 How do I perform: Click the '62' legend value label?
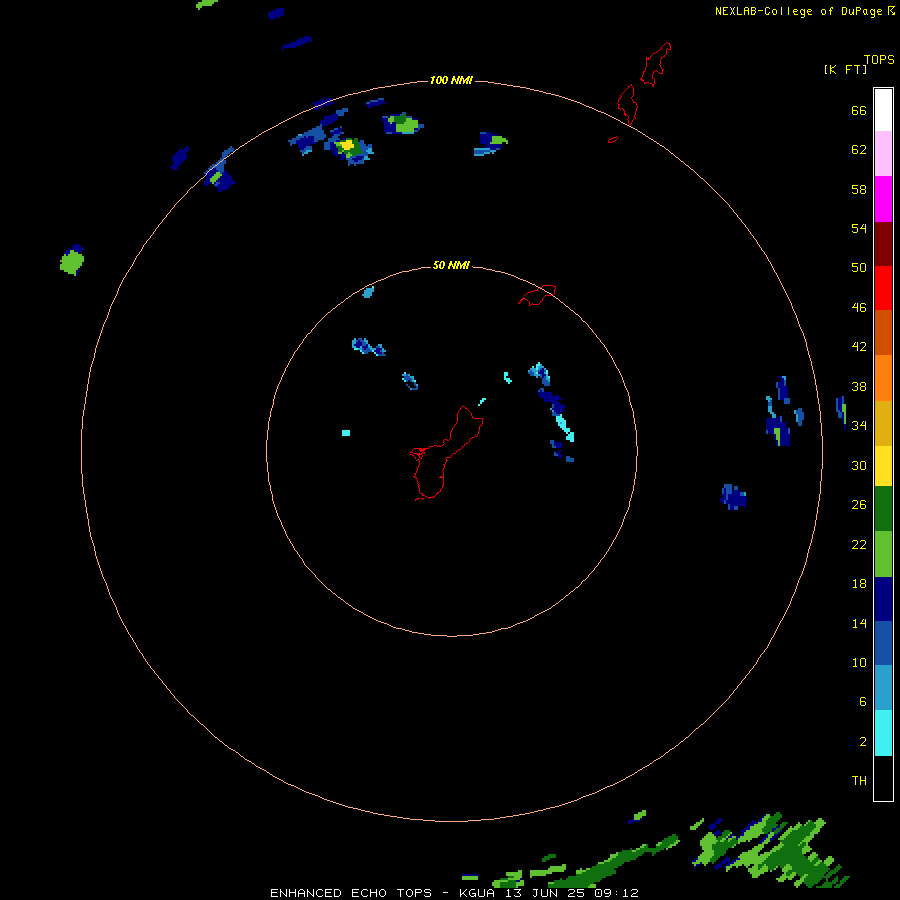click(x=859, y=150)
